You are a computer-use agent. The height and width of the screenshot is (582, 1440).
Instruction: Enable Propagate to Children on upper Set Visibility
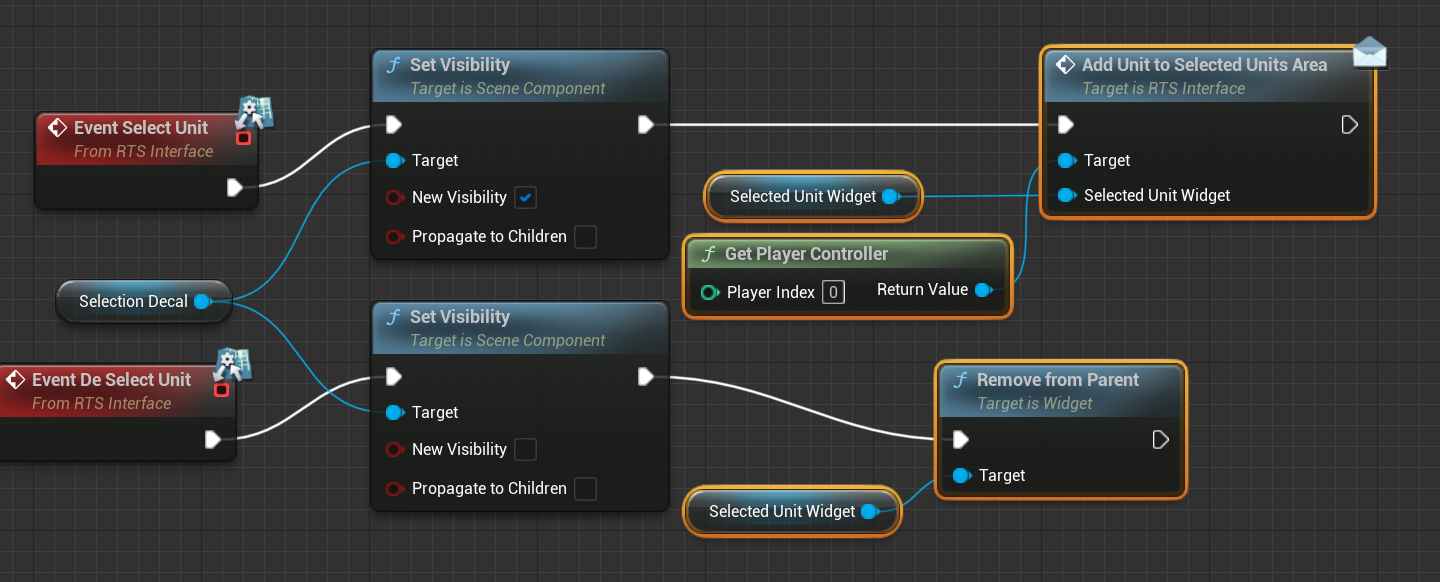pos(586,237)
